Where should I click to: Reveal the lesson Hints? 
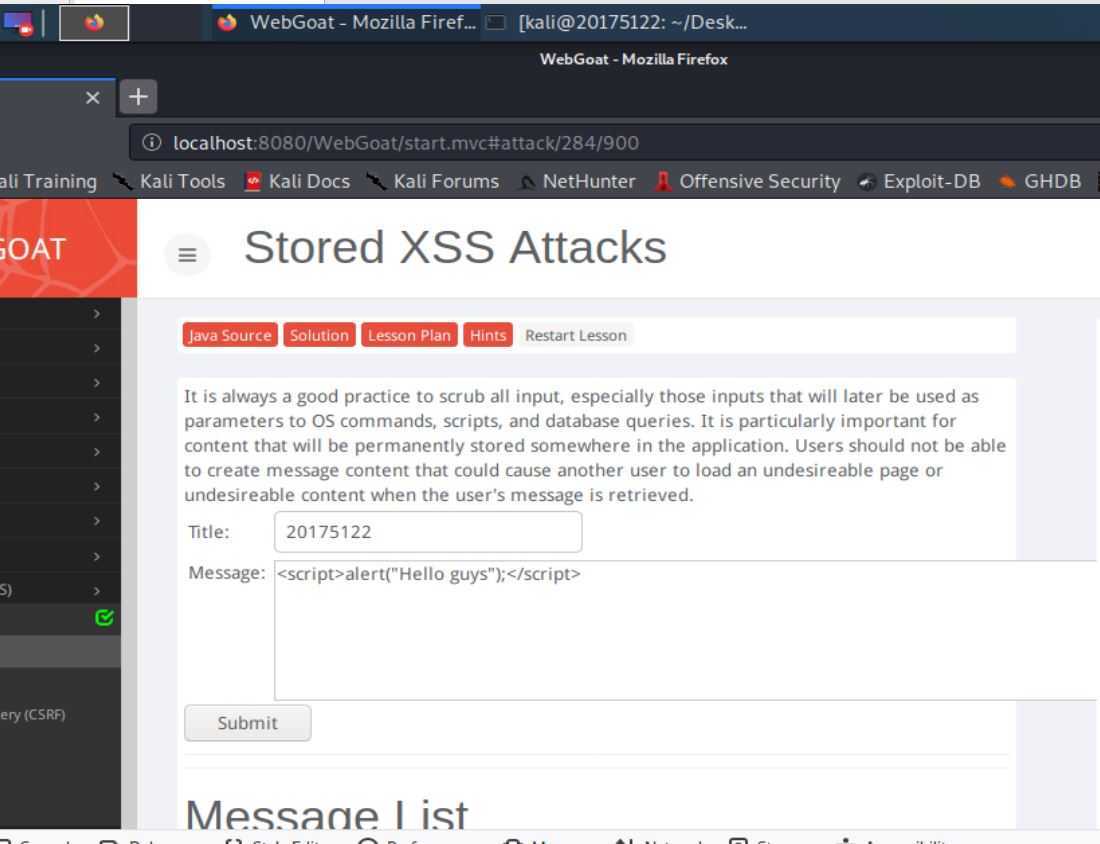coord(488,335)
